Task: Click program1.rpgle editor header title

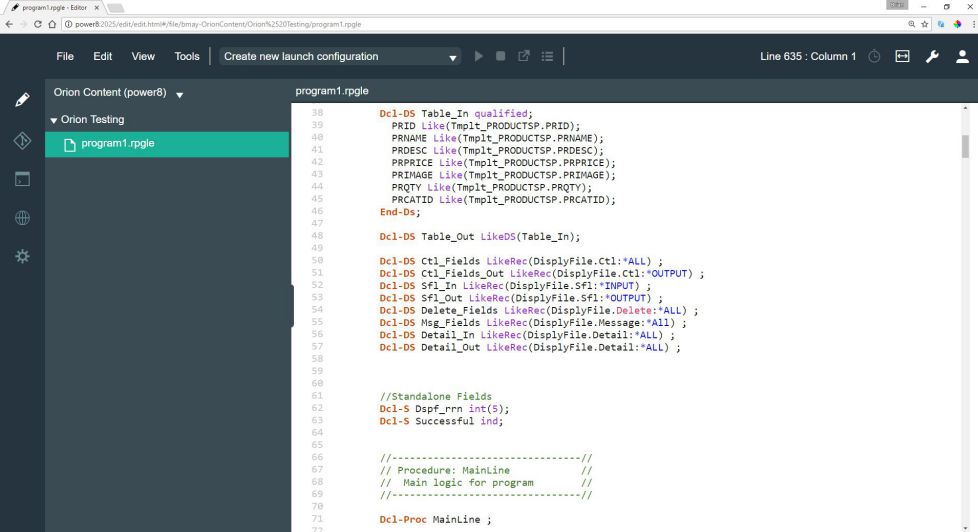Action: coord(332,90)
